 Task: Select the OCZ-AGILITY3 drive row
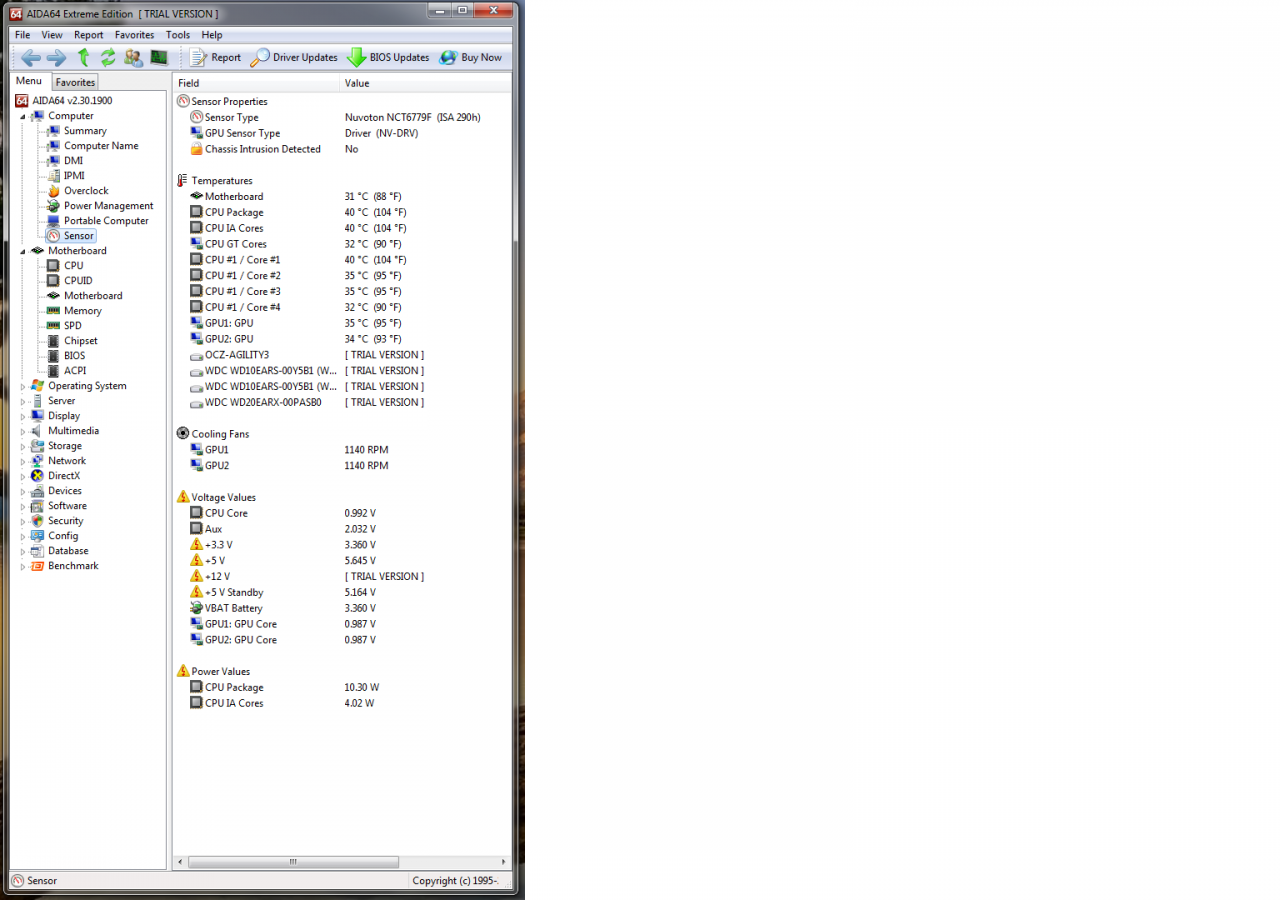coord(342,355)
